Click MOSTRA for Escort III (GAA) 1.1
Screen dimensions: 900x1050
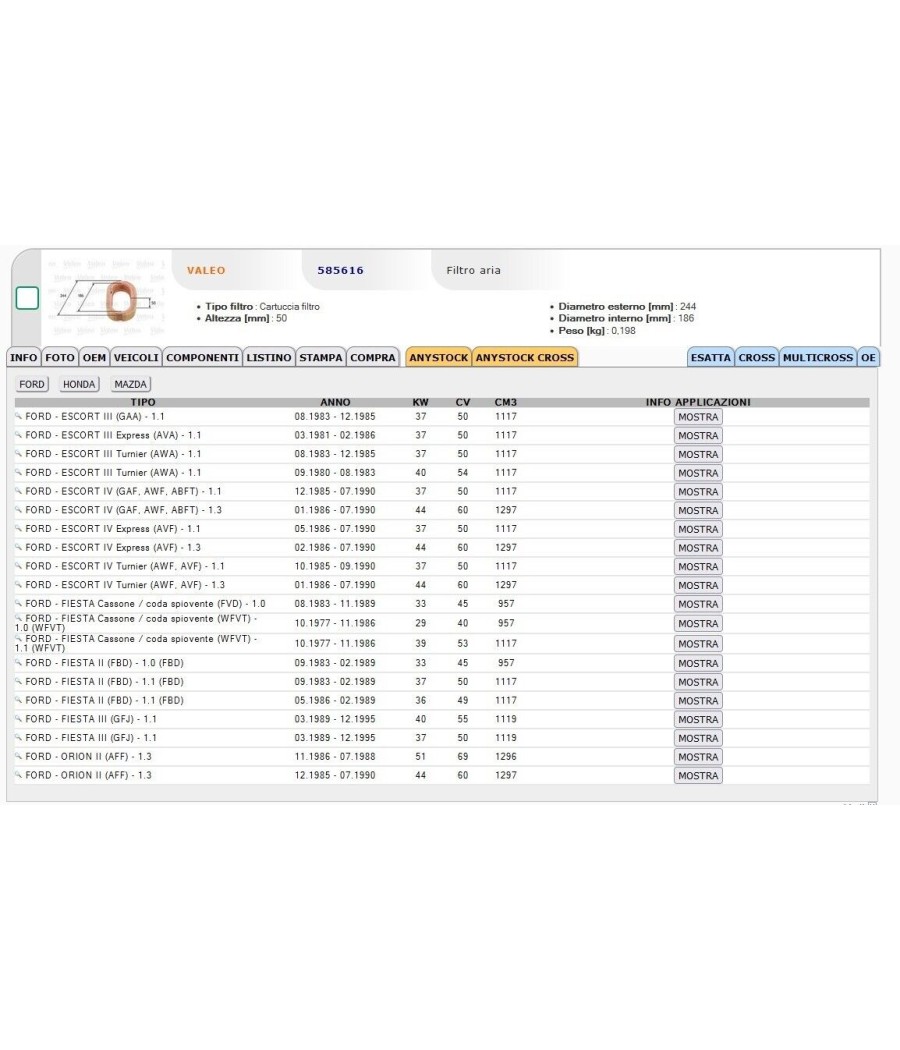coord(698,417)
